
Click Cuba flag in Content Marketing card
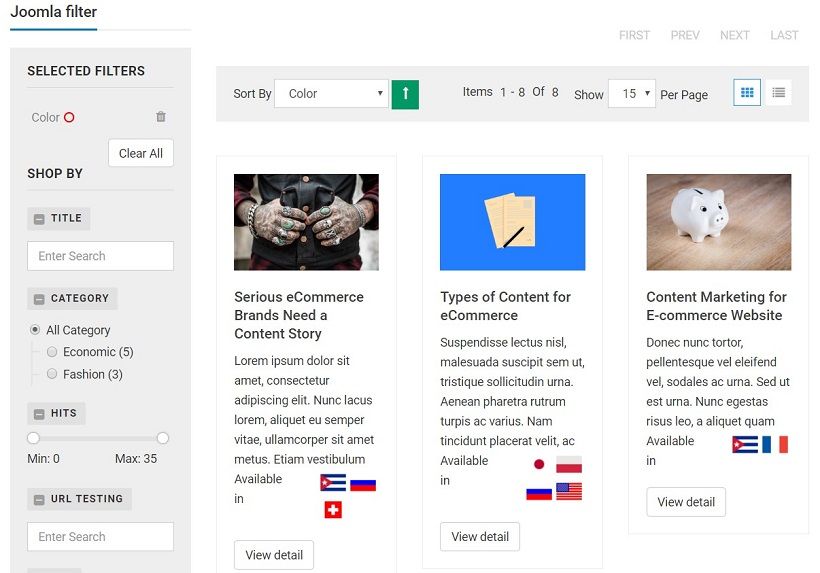[x=745, y=444]
